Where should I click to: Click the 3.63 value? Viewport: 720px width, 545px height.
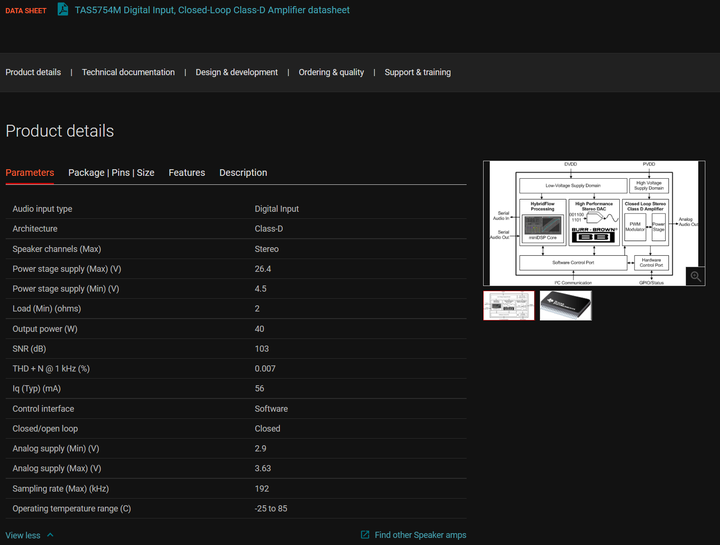pos(263,468)
